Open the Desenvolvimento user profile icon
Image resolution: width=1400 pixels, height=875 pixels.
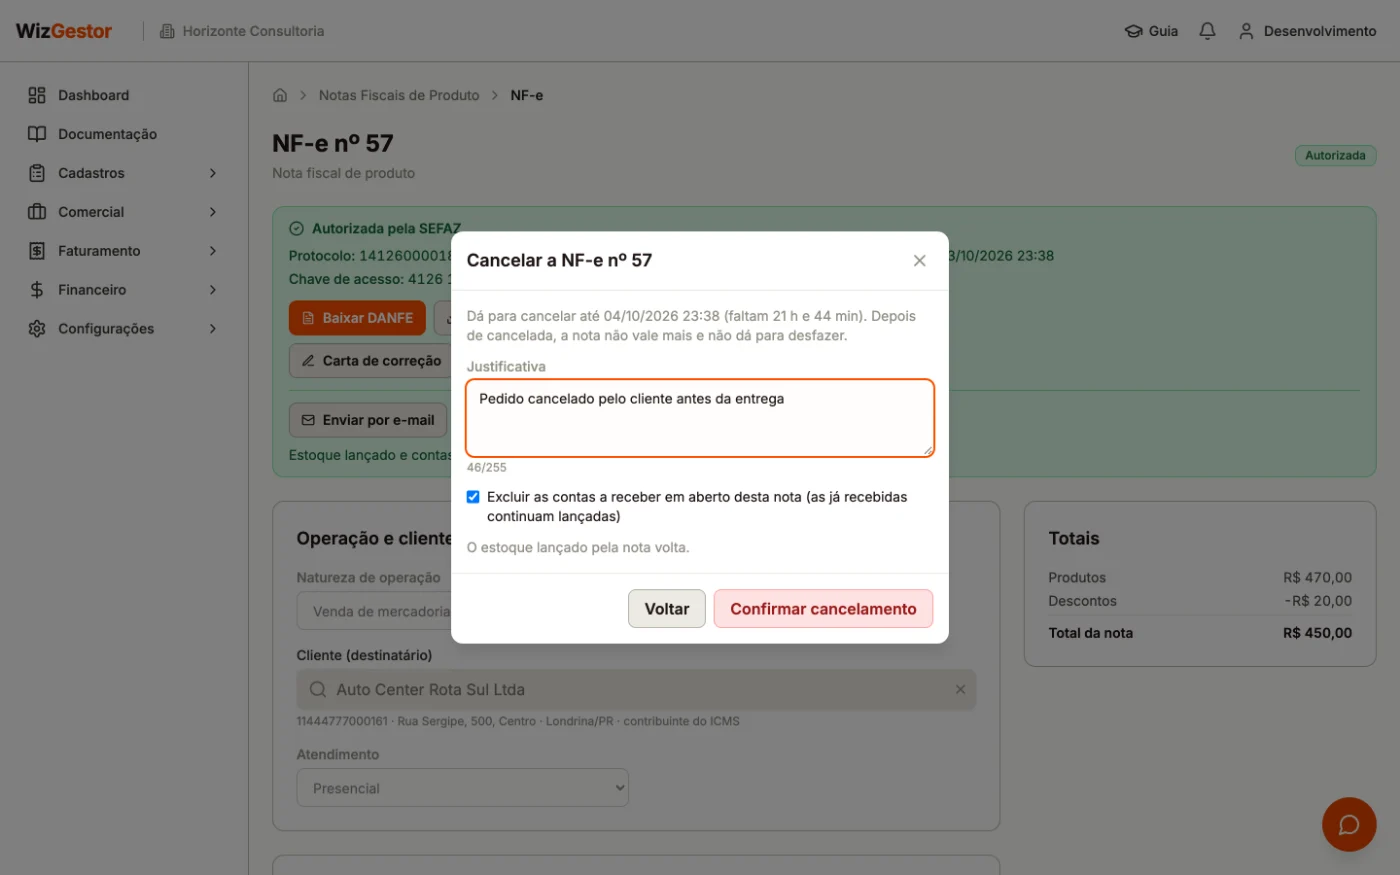click(1246, 31)
